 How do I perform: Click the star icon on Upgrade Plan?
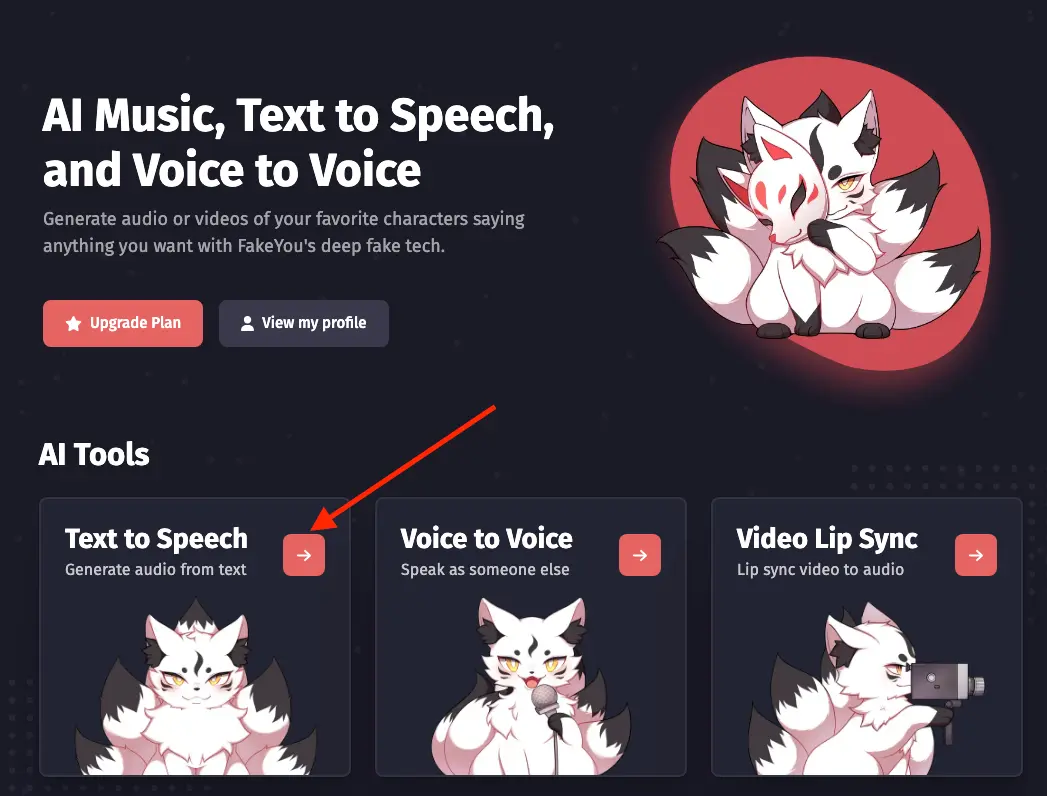(73, 323)
